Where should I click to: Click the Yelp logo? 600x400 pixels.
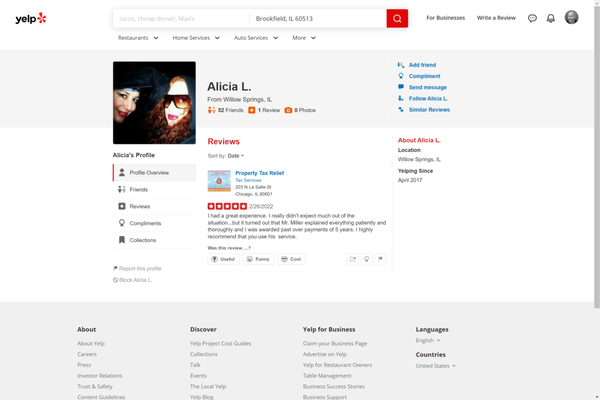point(31,18)
